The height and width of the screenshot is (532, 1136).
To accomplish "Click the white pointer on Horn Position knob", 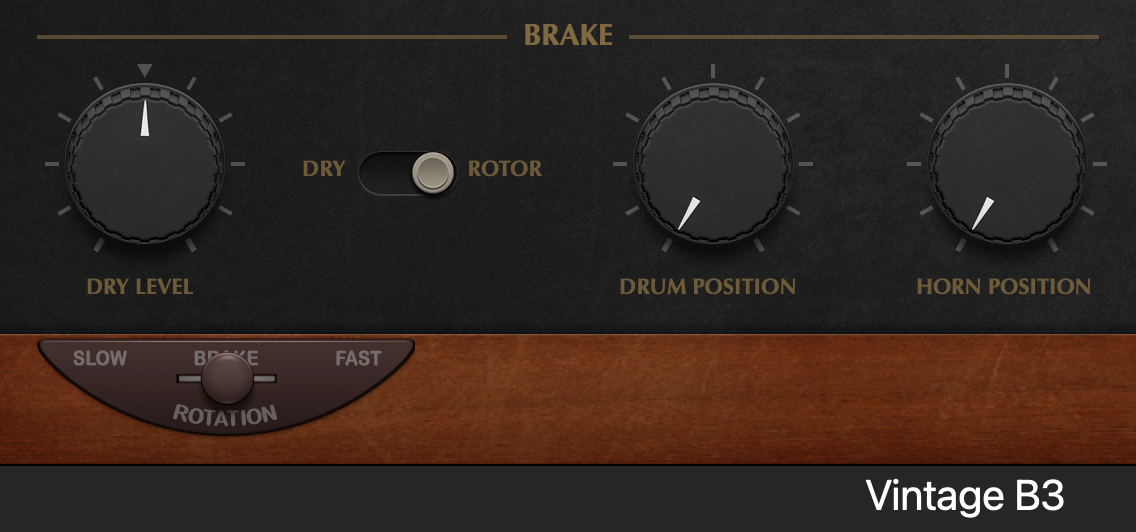I will point(982,214).
